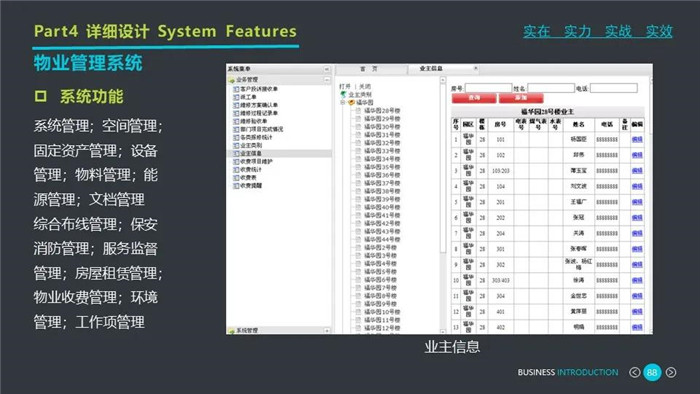Image resolution: width=700 pixels, height=394 pixels.
Task: Collapse the 业务管理 section
Action: [327, 80]
